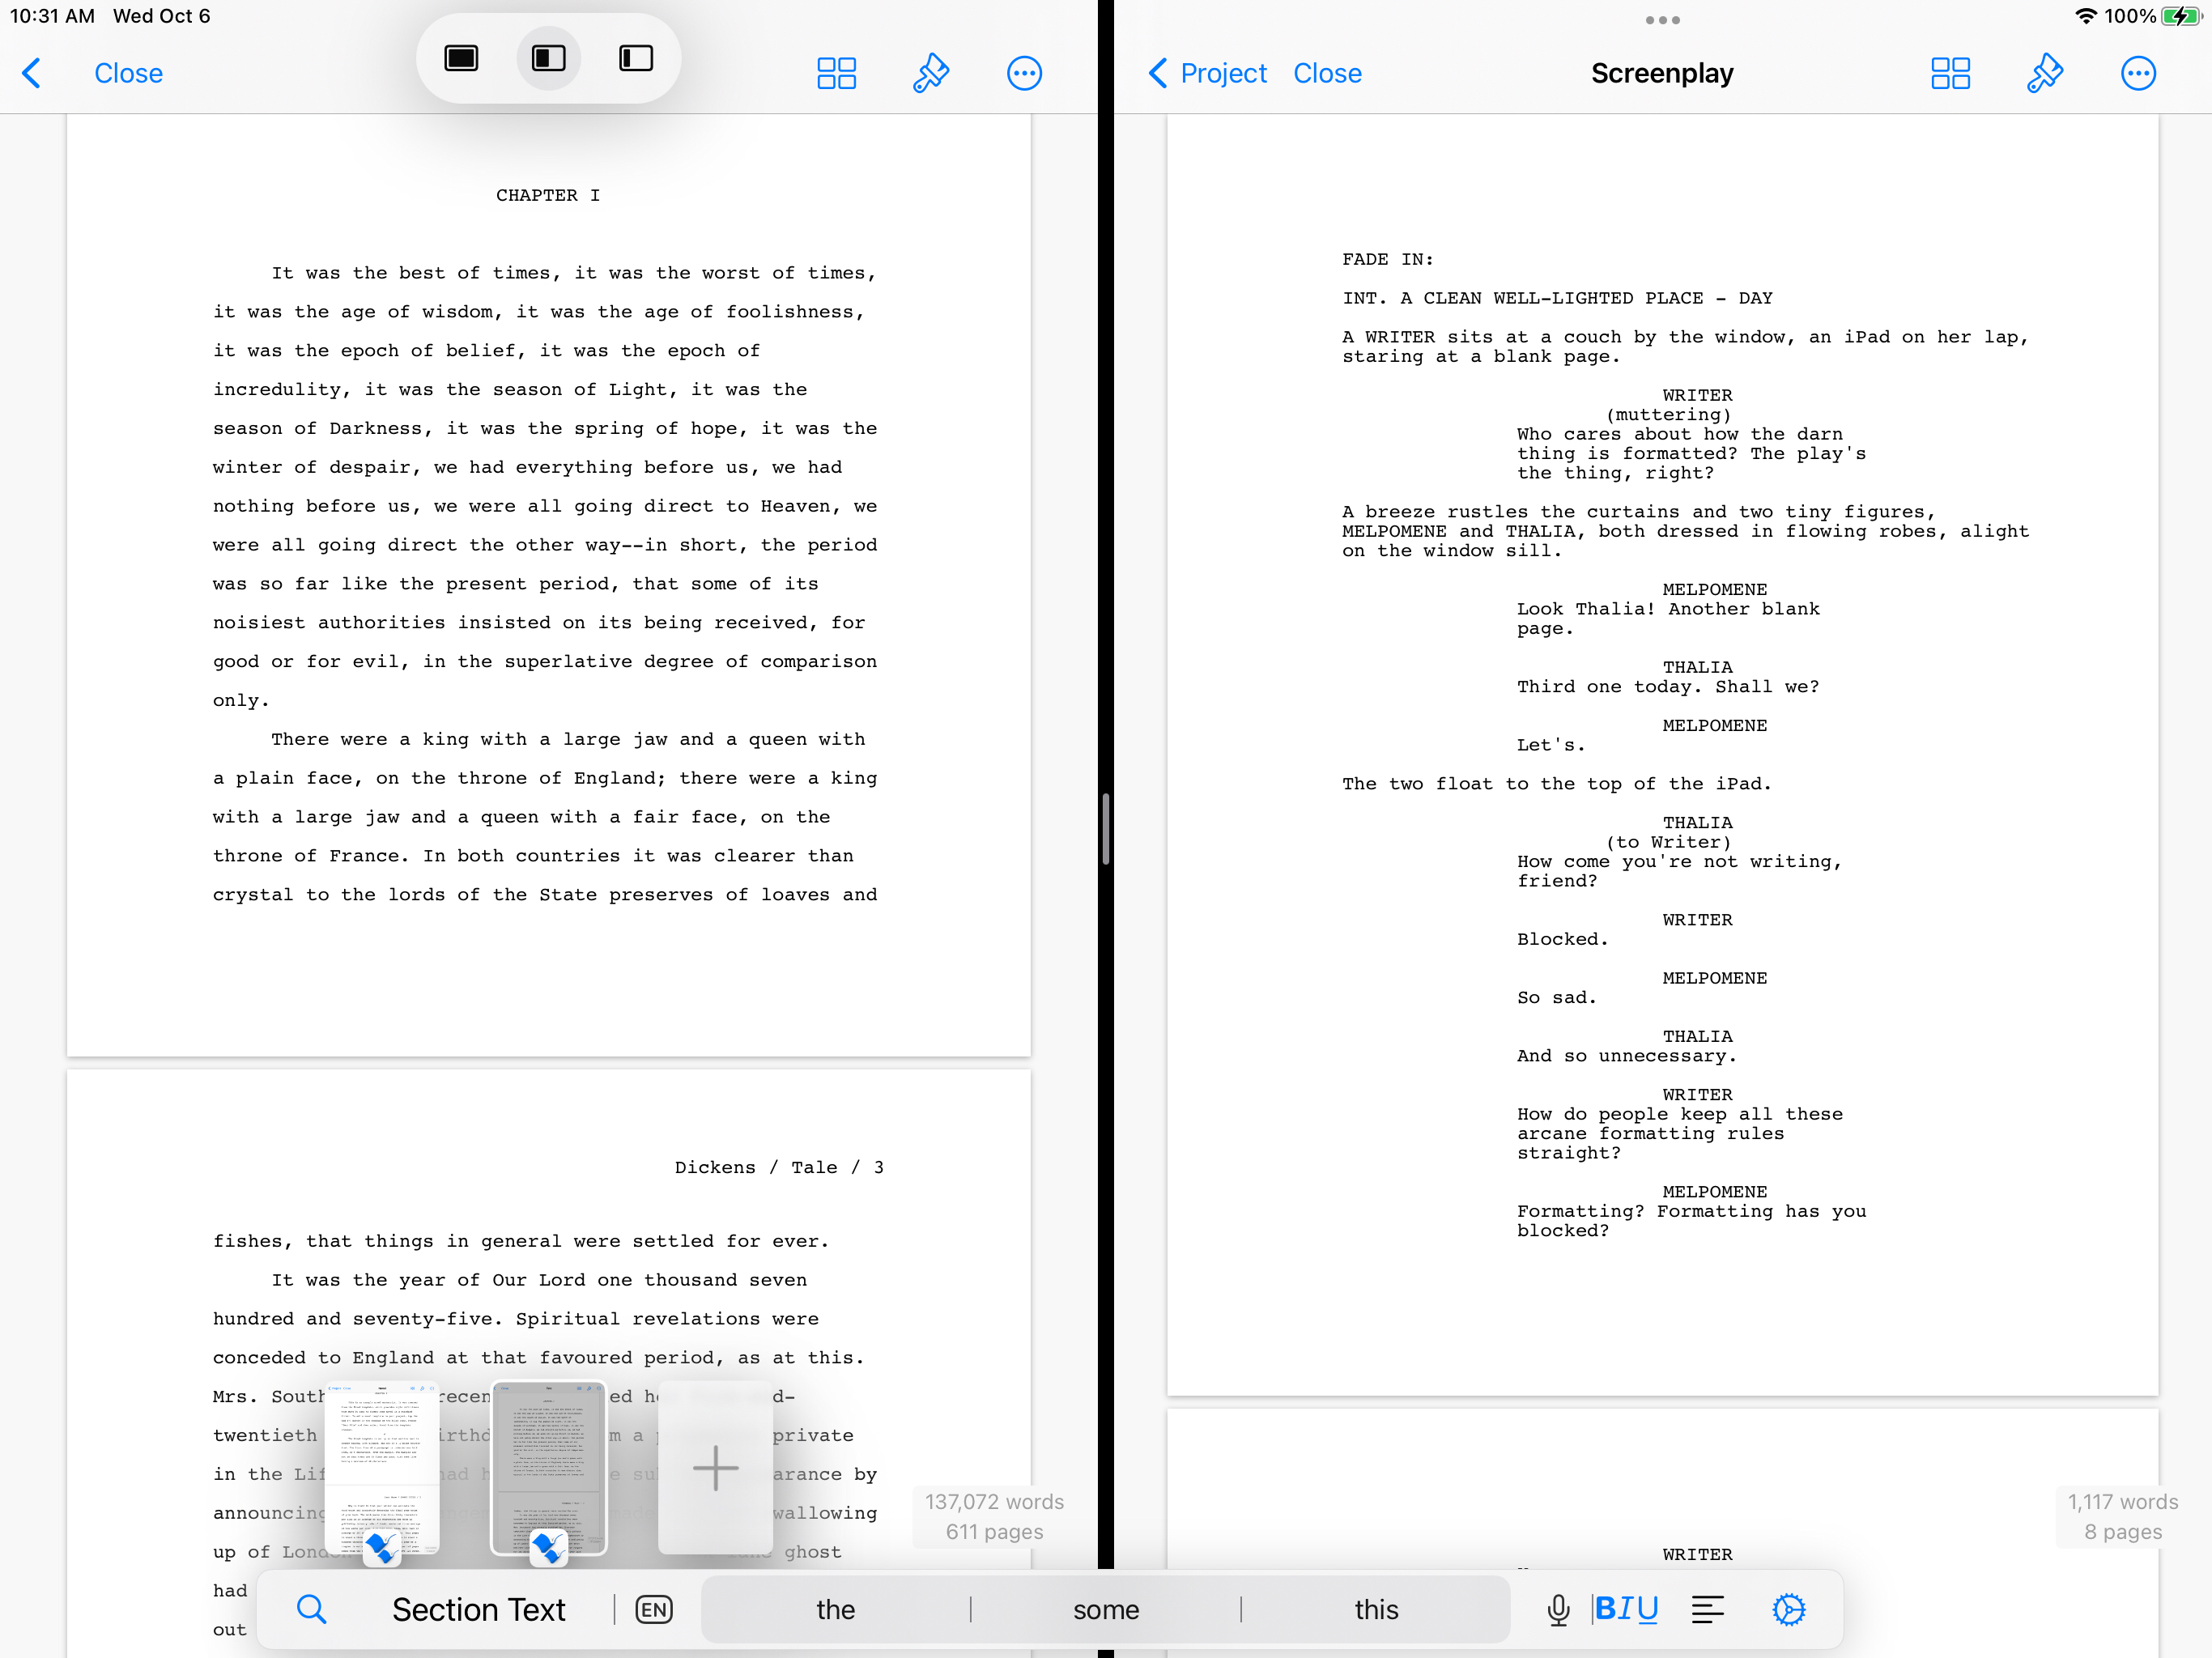Switch the EN keyboard language
Image resolution: width=2212 pixels, height=1658 pixels.
[x=654, y=1609]
